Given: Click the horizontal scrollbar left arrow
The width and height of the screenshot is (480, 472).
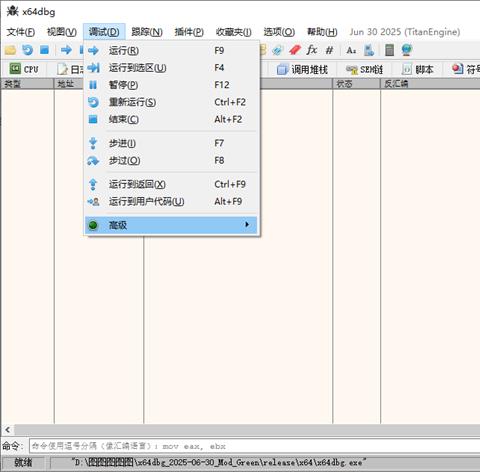Looking at the screenshot, I should [8, 430].
